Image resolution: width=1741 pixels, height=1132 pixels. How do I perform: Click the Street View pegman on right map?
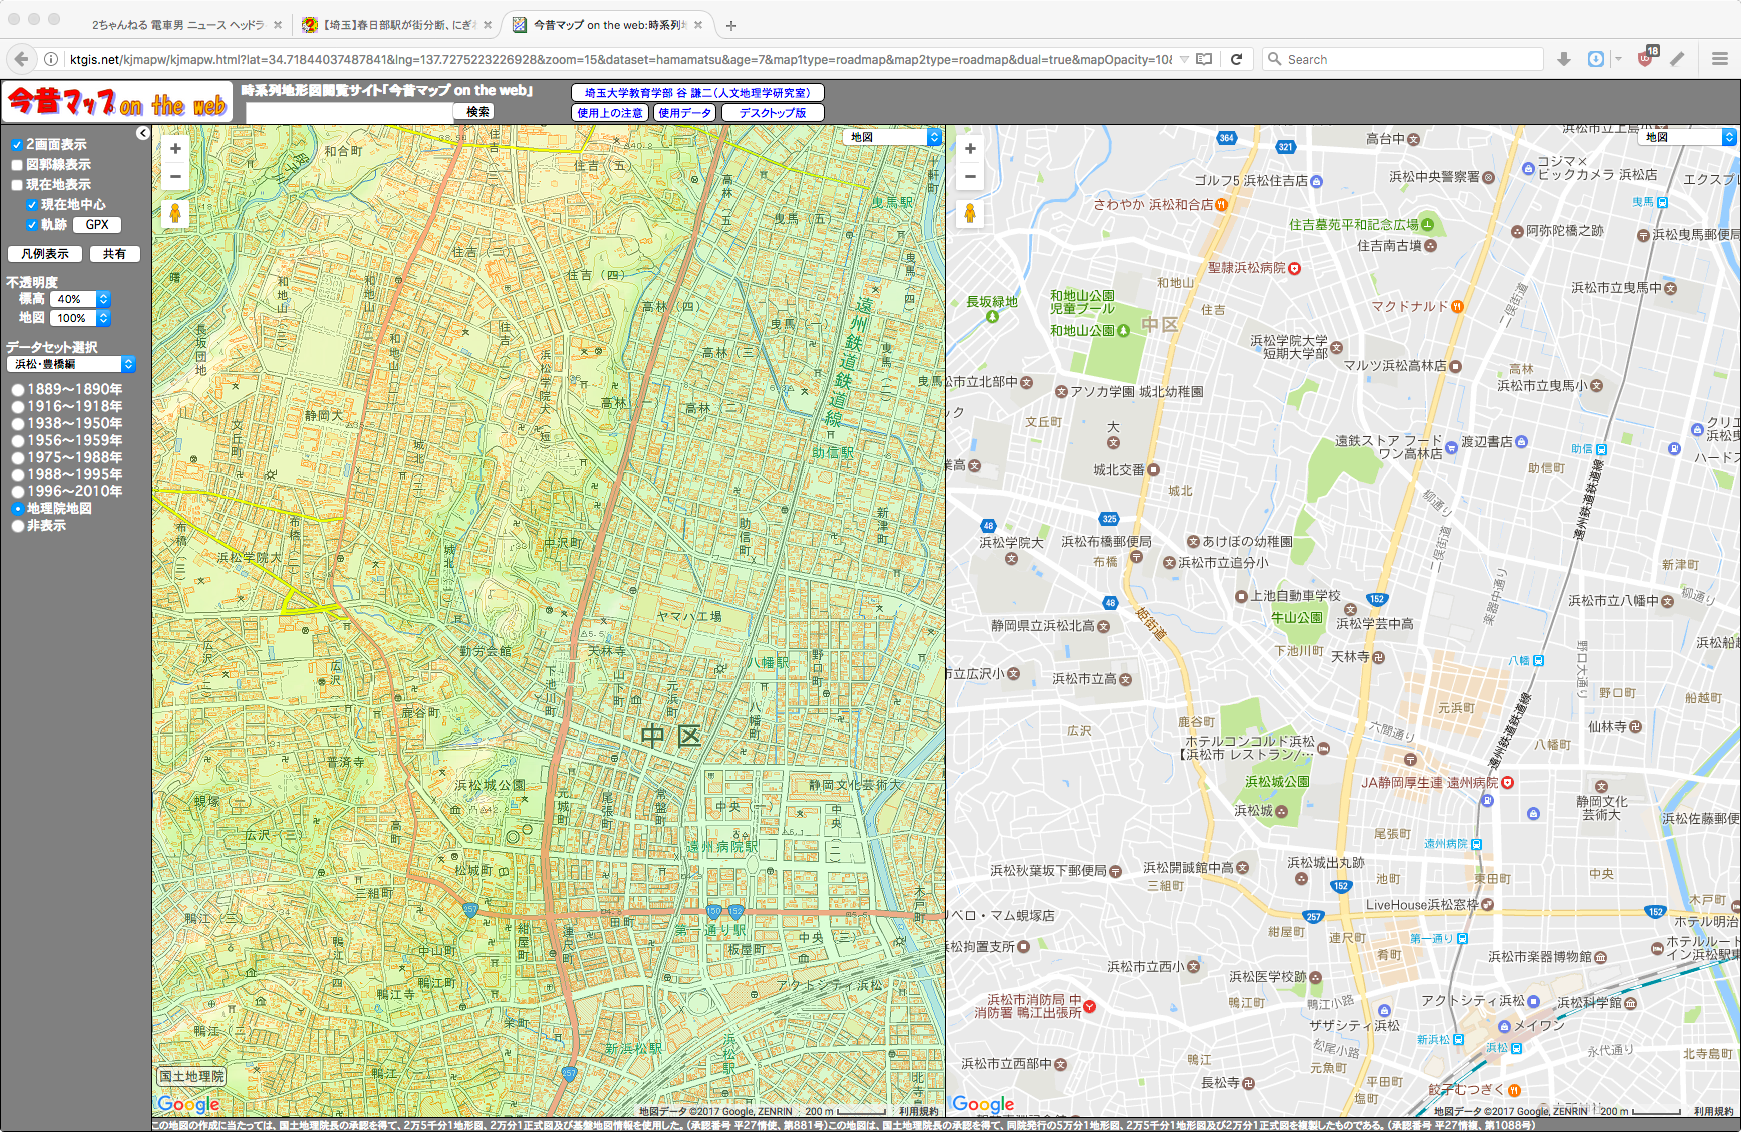pos(969,213)
